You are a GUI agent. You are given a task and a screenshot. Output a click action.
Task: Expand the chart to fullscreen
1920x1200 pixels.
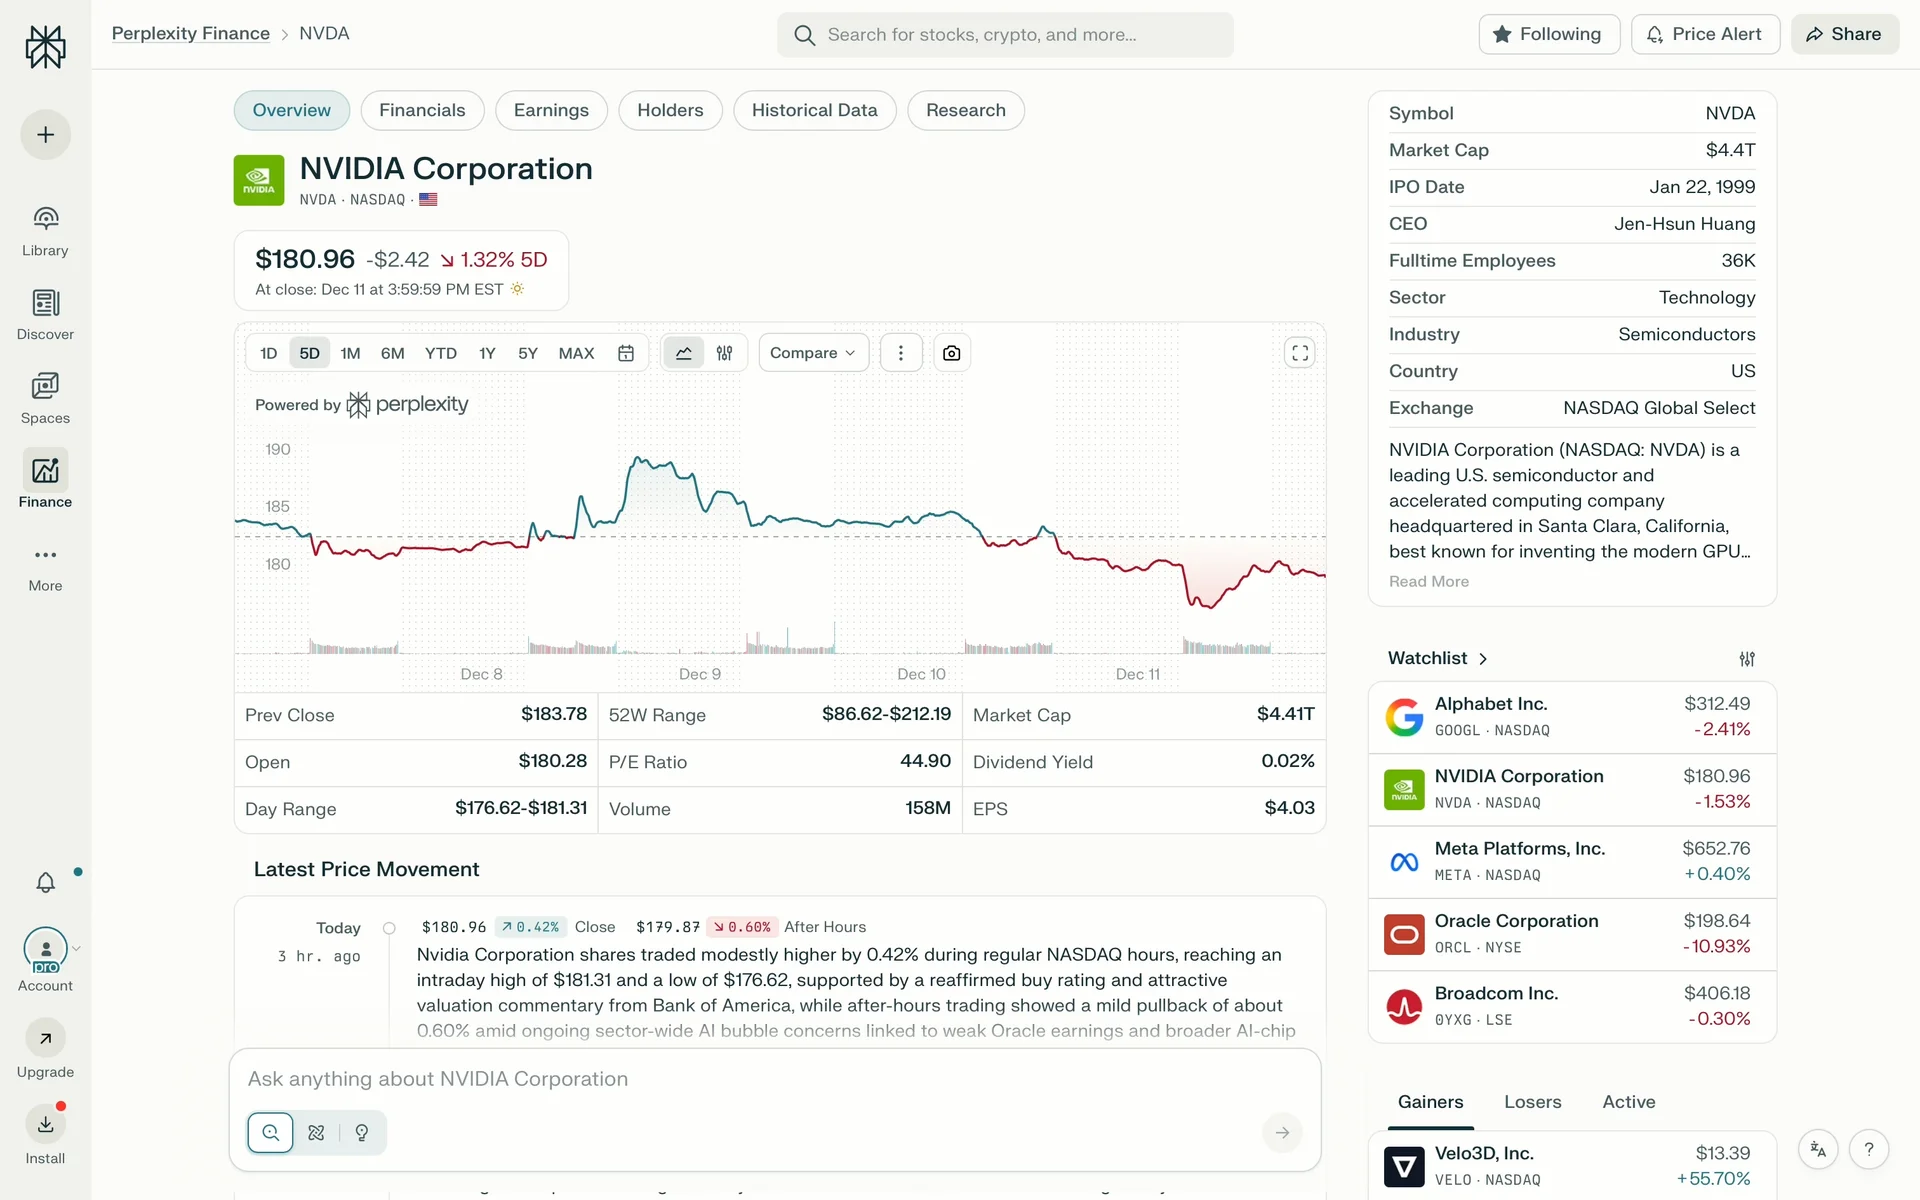point(1299,353)
